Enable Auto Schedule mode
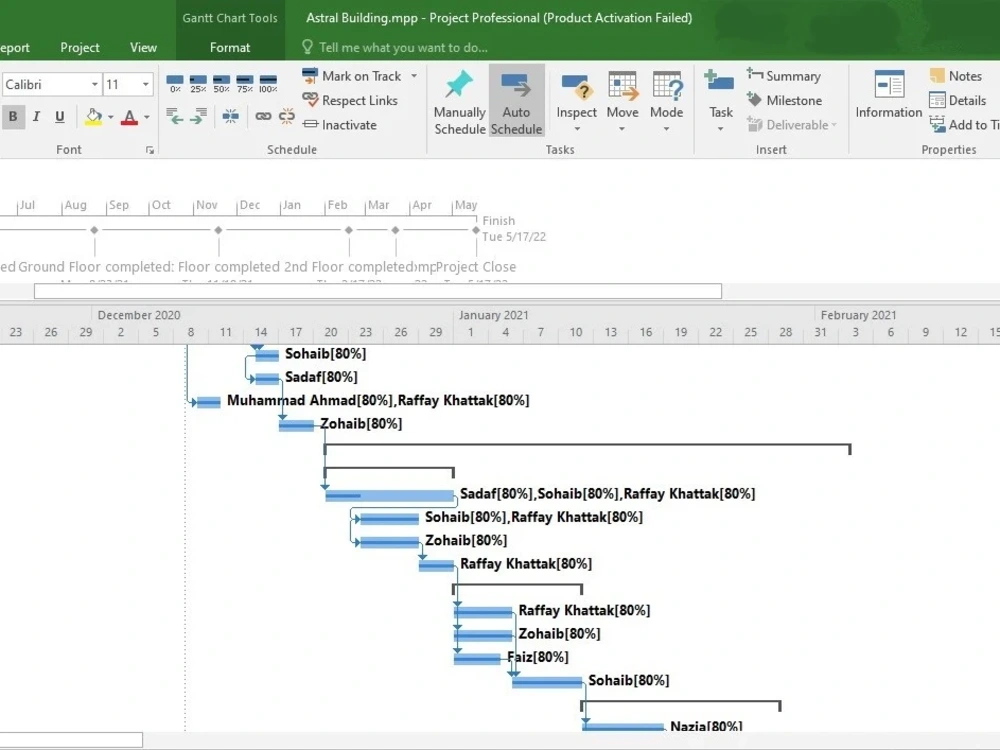 [x=516, y=100]
